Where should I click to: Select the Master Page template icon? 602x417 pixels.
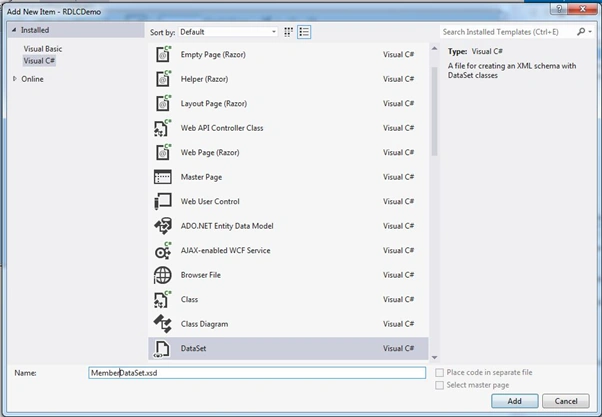[163, 177]
